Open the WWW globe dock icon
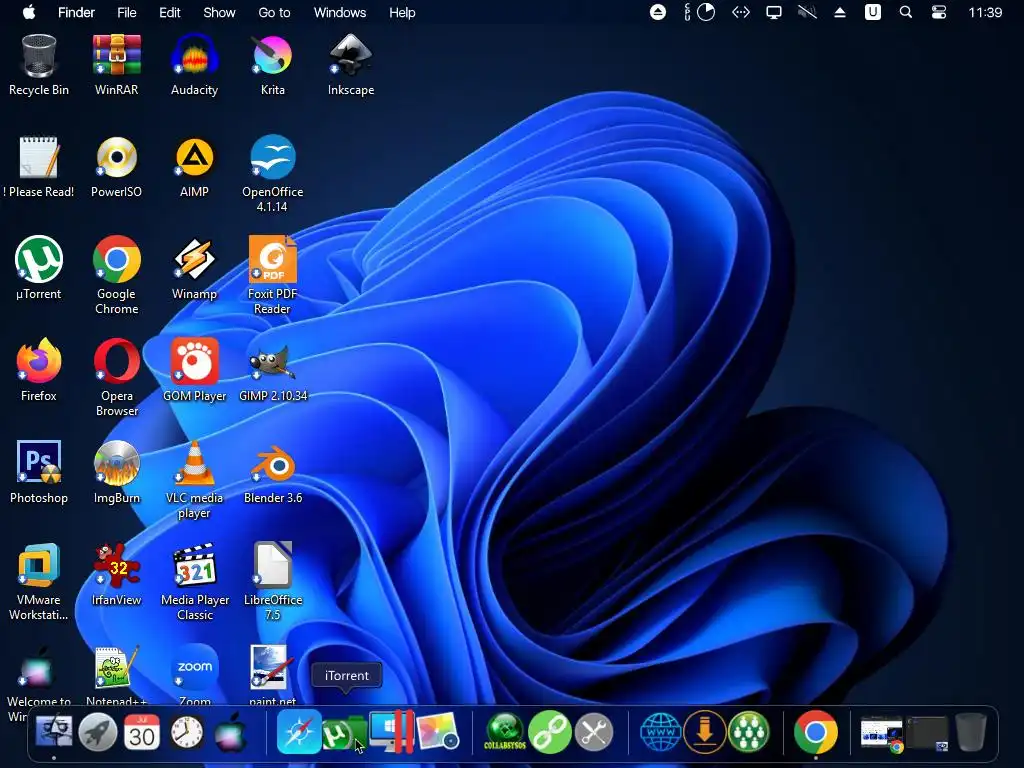 tap(660, 733)
